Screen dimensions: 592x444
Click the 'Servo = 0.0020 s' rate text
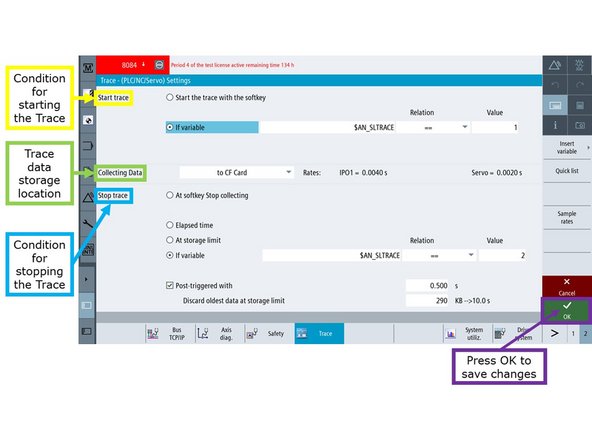pyautogui.click(x=497, y=173)
